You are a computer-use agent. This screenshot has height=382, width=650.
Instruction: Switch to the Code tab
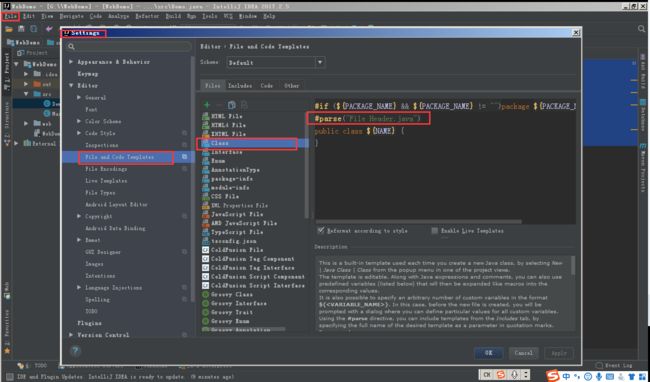tap(267, 86)
